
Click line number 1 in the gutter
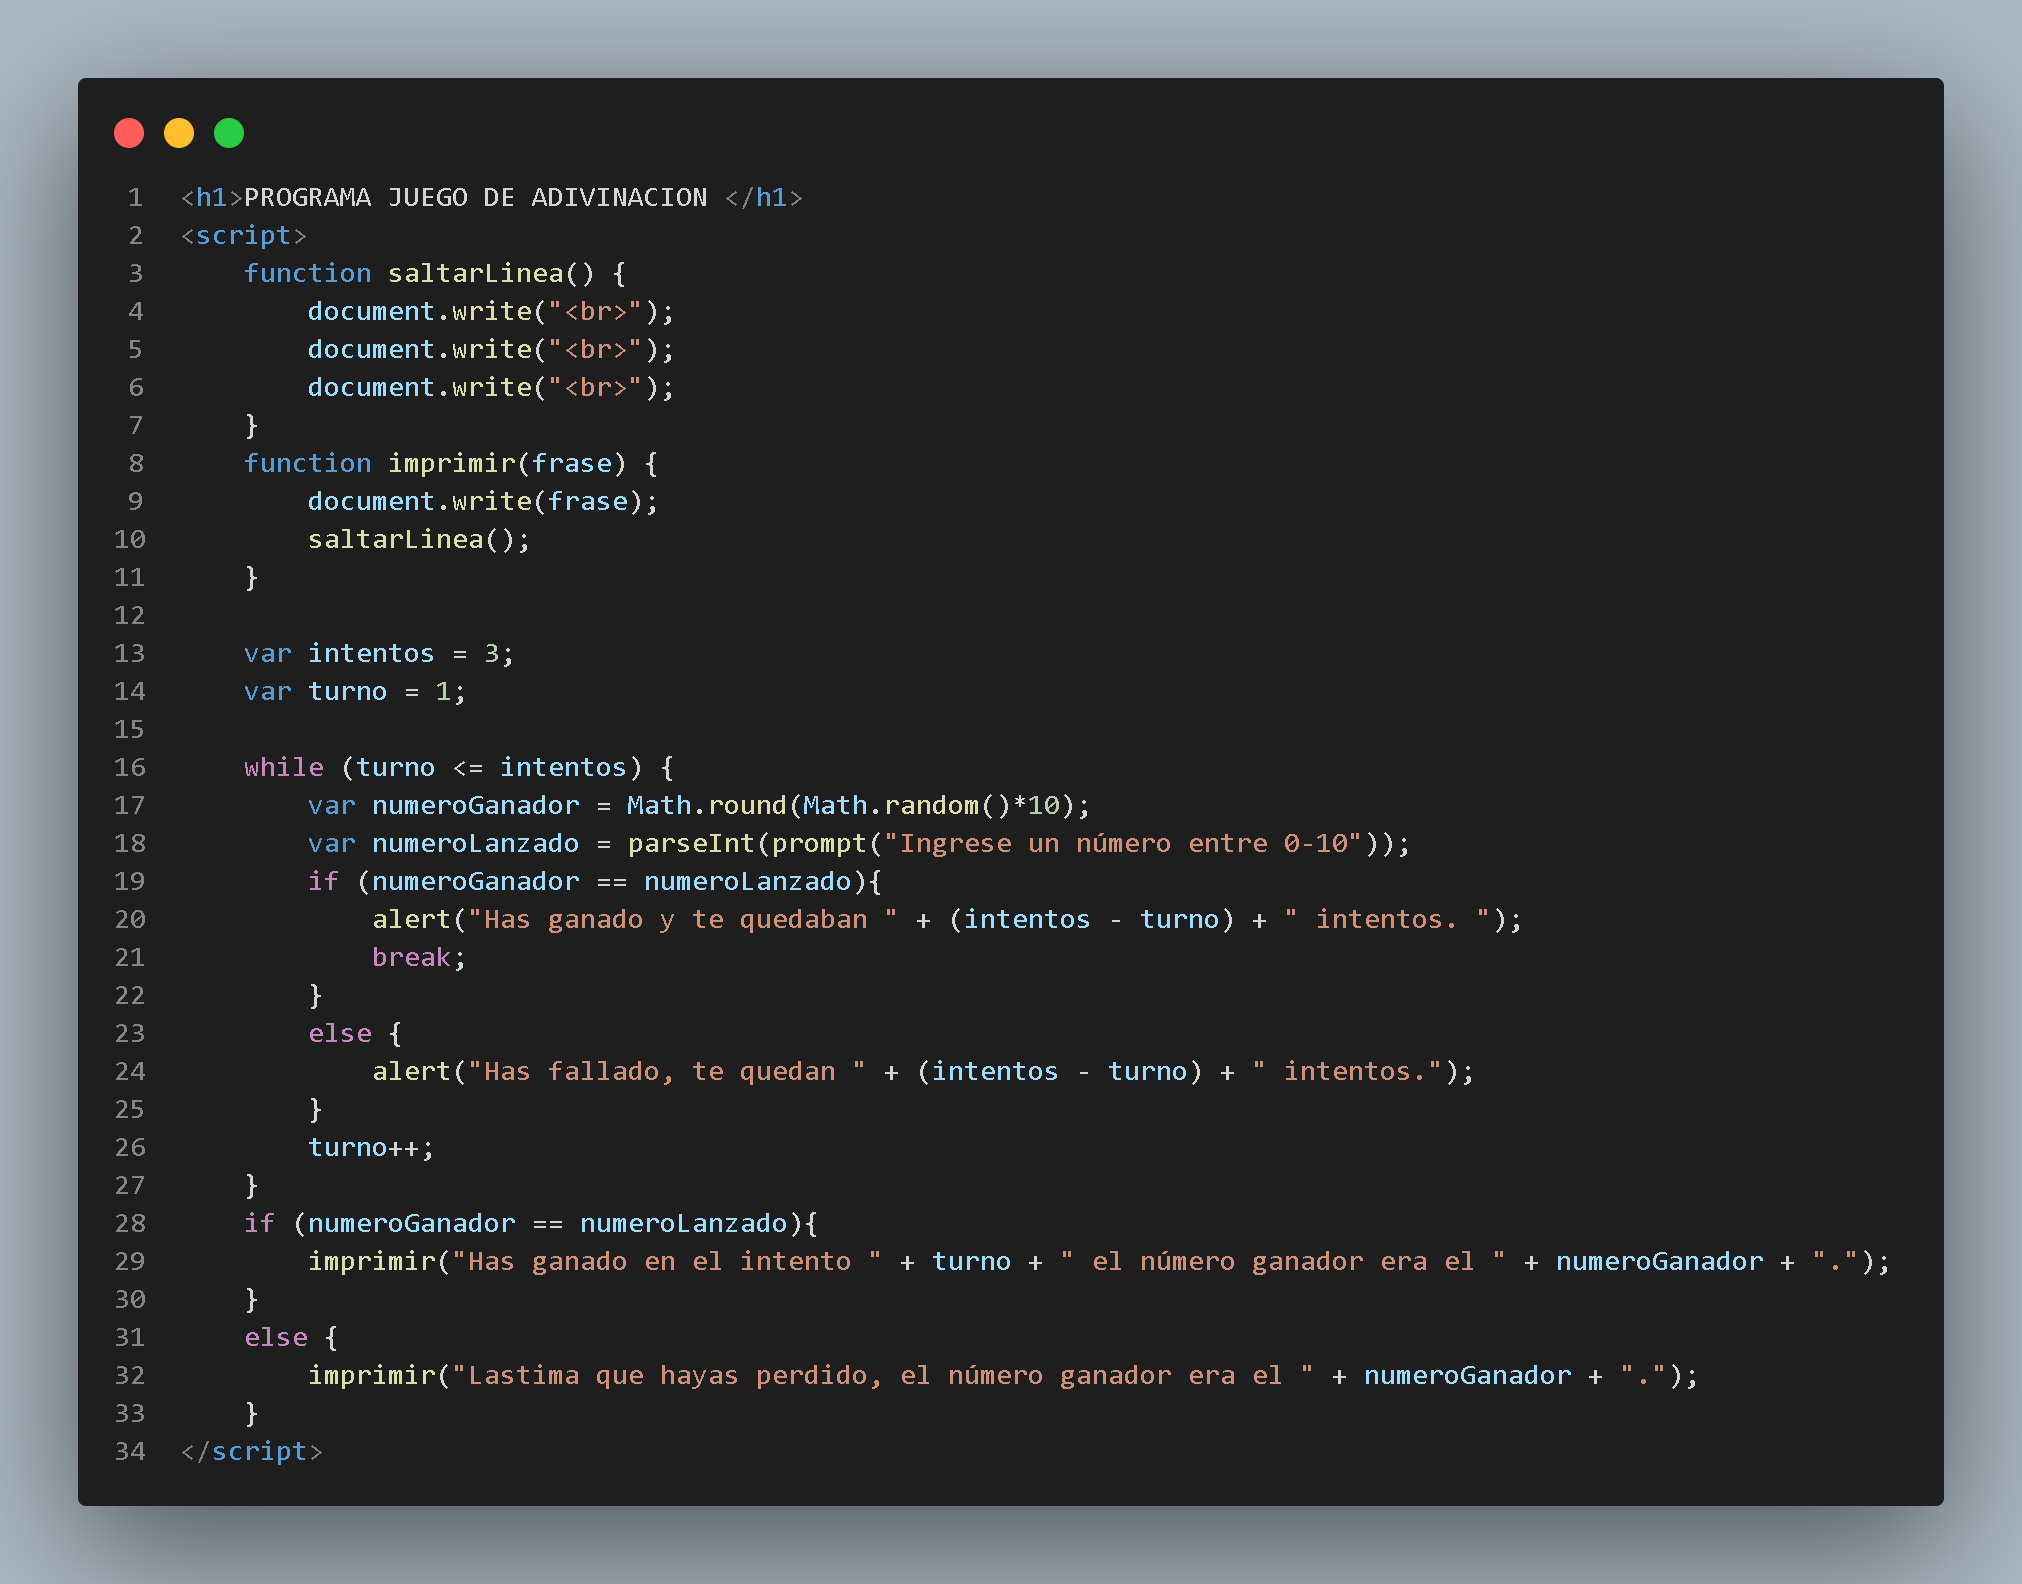coord(136,197)
